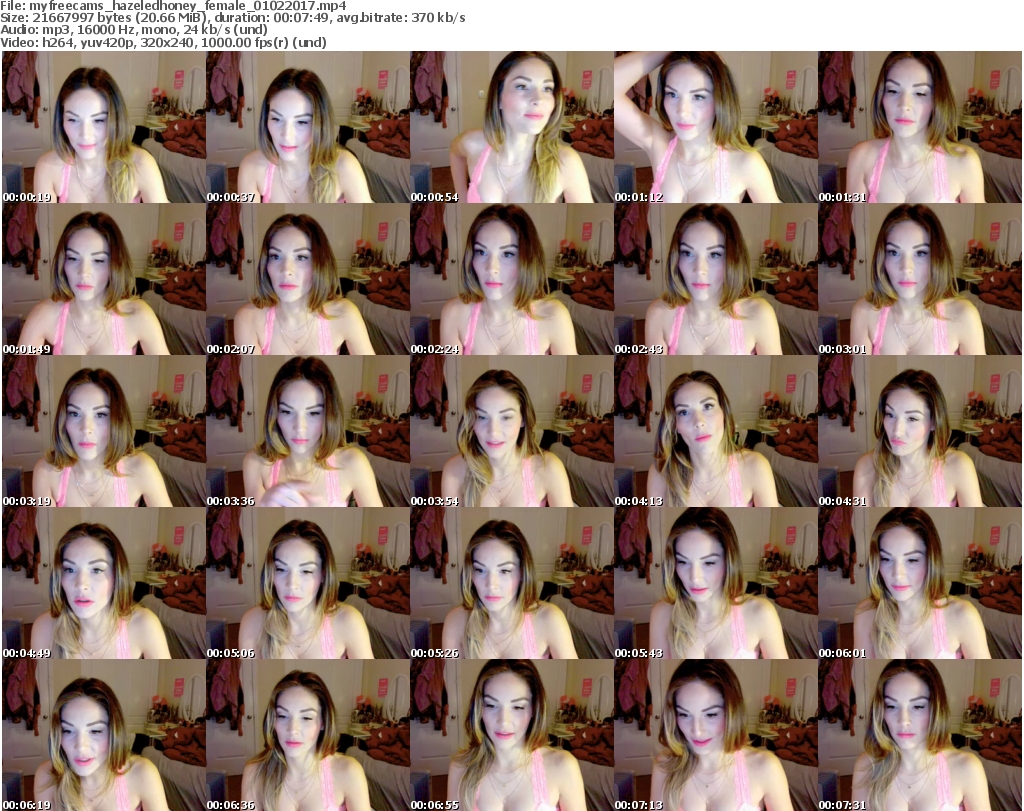Screen dimensions: 1024x811
Task: Select the thumbnail frame stamped 00:01:49
Action: [104, 279]
